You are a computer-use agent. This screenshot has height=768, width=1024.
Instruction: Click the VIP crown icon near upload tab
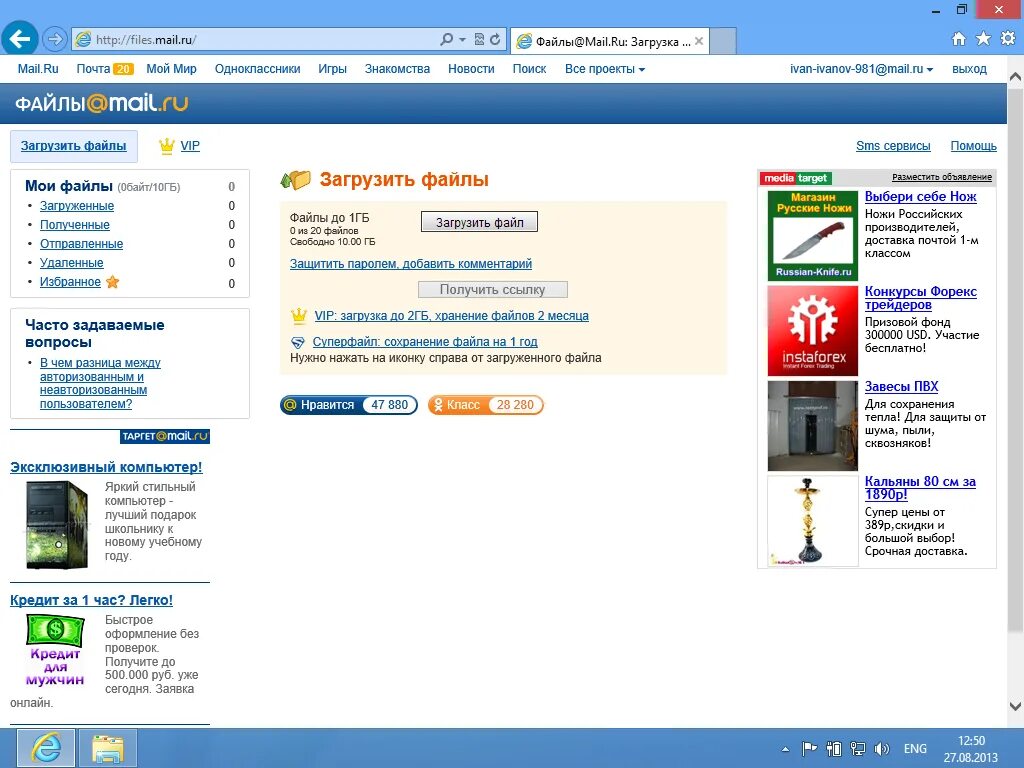tap(167, 146)
